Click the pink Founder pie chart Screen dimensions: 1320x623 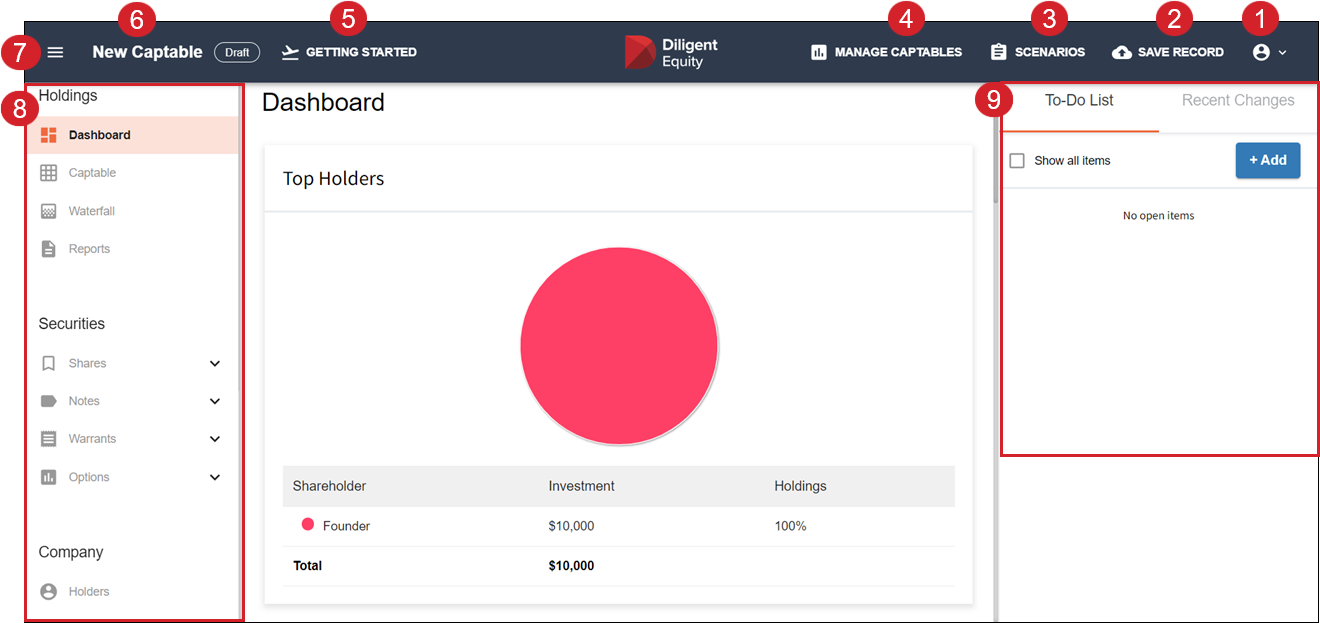coord(619,346)
